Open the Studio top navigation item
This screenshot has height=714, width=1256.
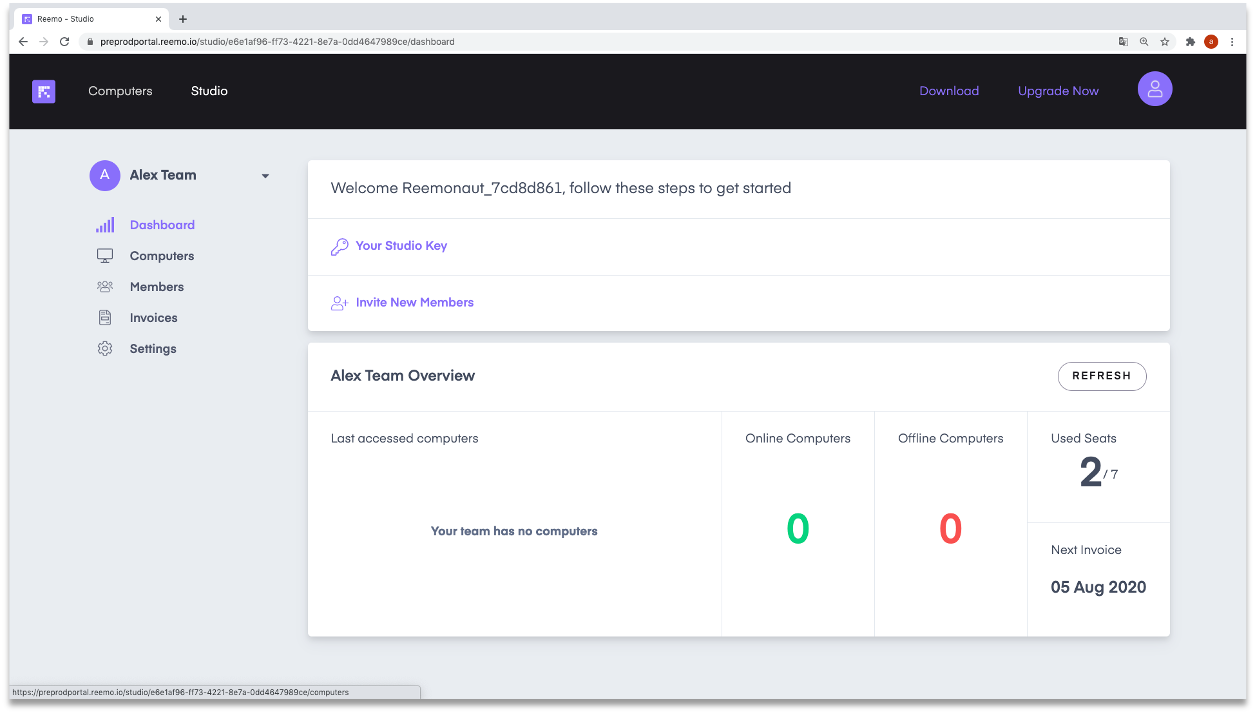[209, 91]
